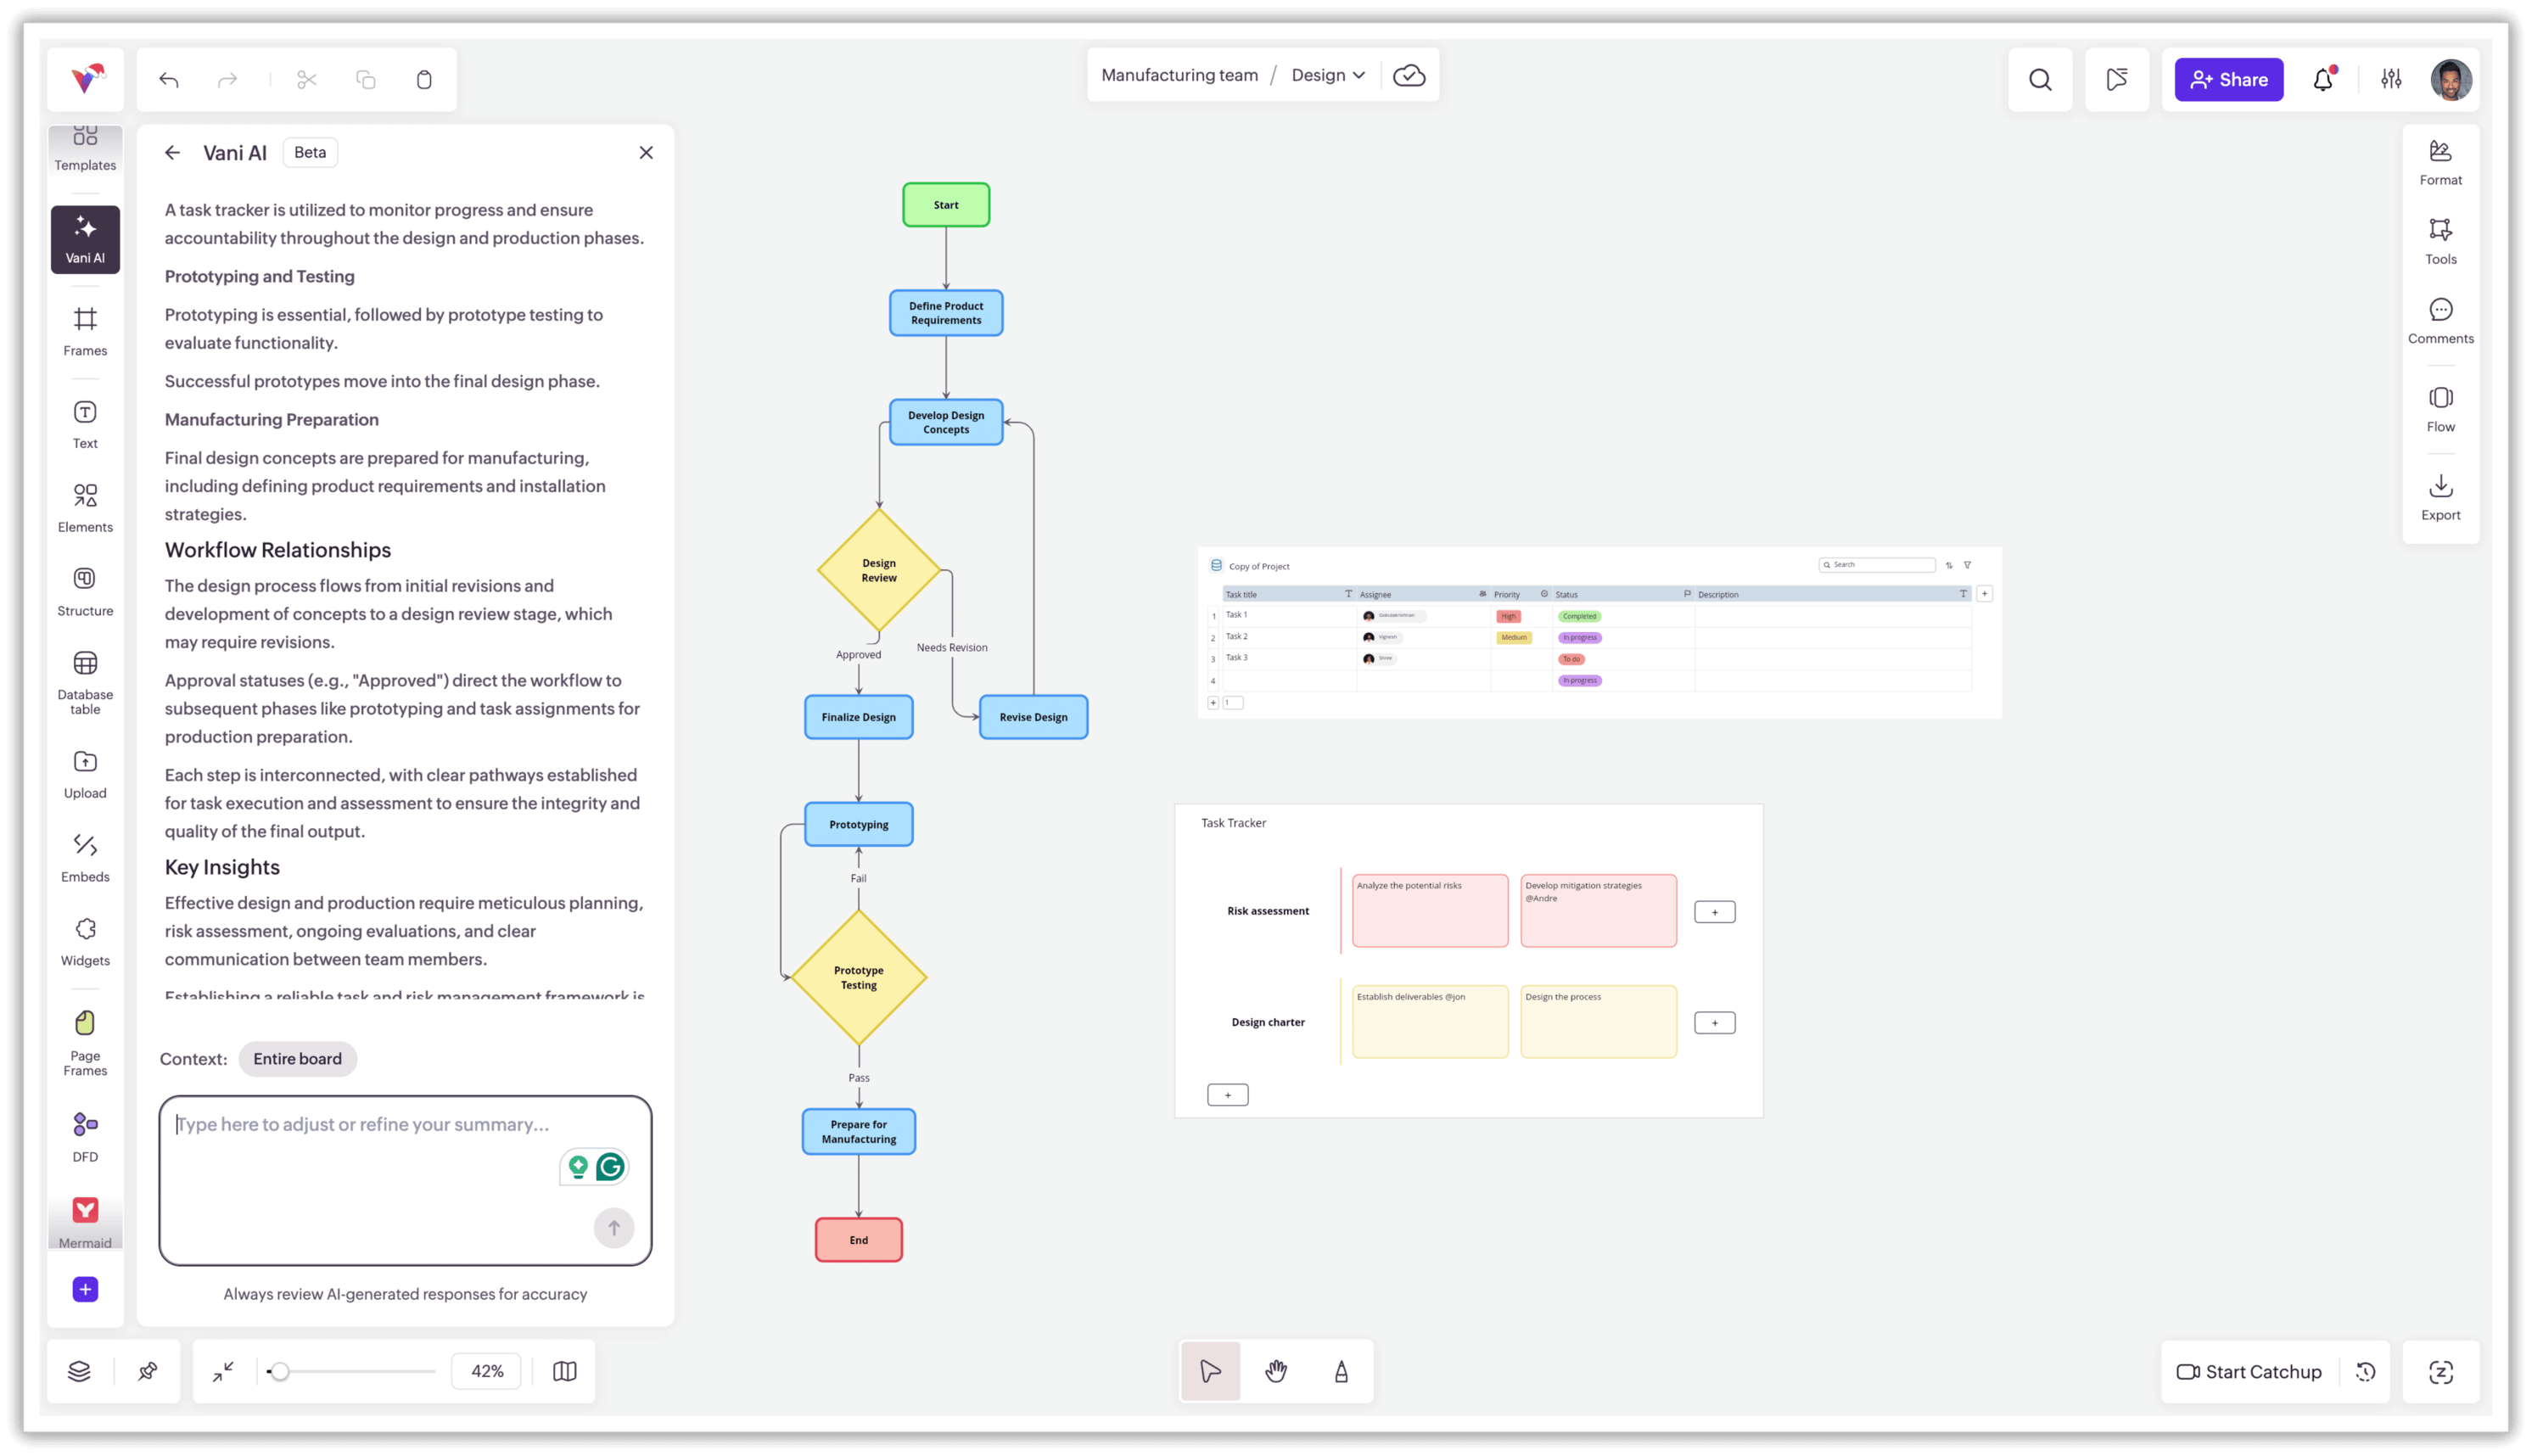Open the Frames tool in sidebar

tap(85, 331)
